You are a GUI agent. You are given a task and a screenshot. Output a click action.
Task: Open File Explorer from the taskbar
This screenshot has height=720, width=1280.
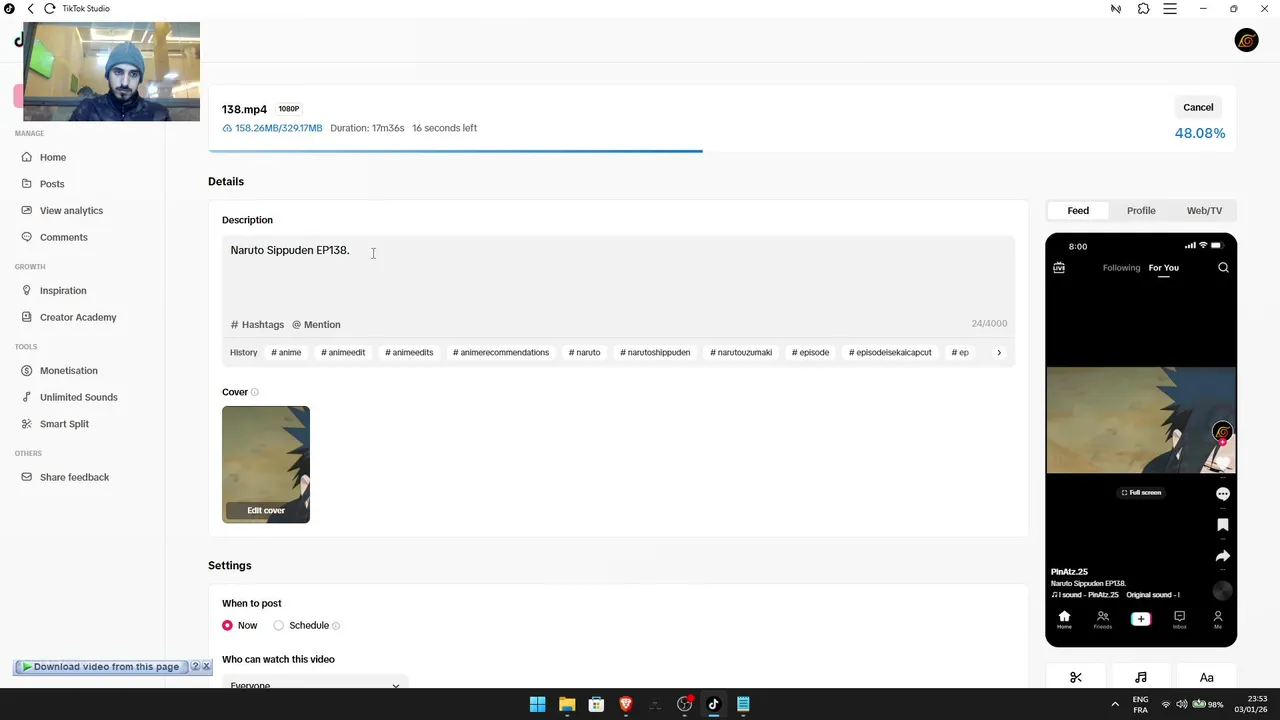pyautogui.click(x=567, y=704)
